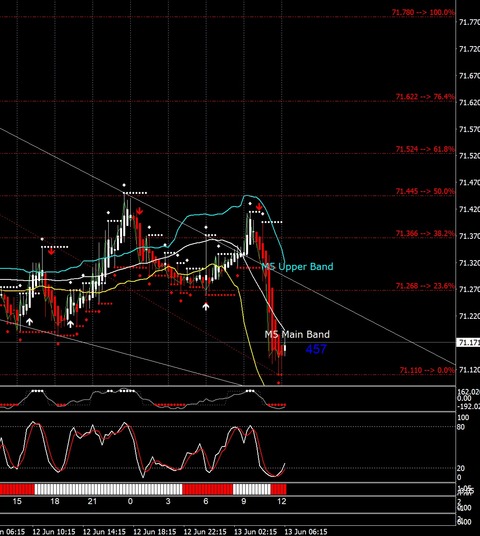480x536 pixels.
Task: Click the stochastic level 20 scale value
Action: click(x=461, y=468)
